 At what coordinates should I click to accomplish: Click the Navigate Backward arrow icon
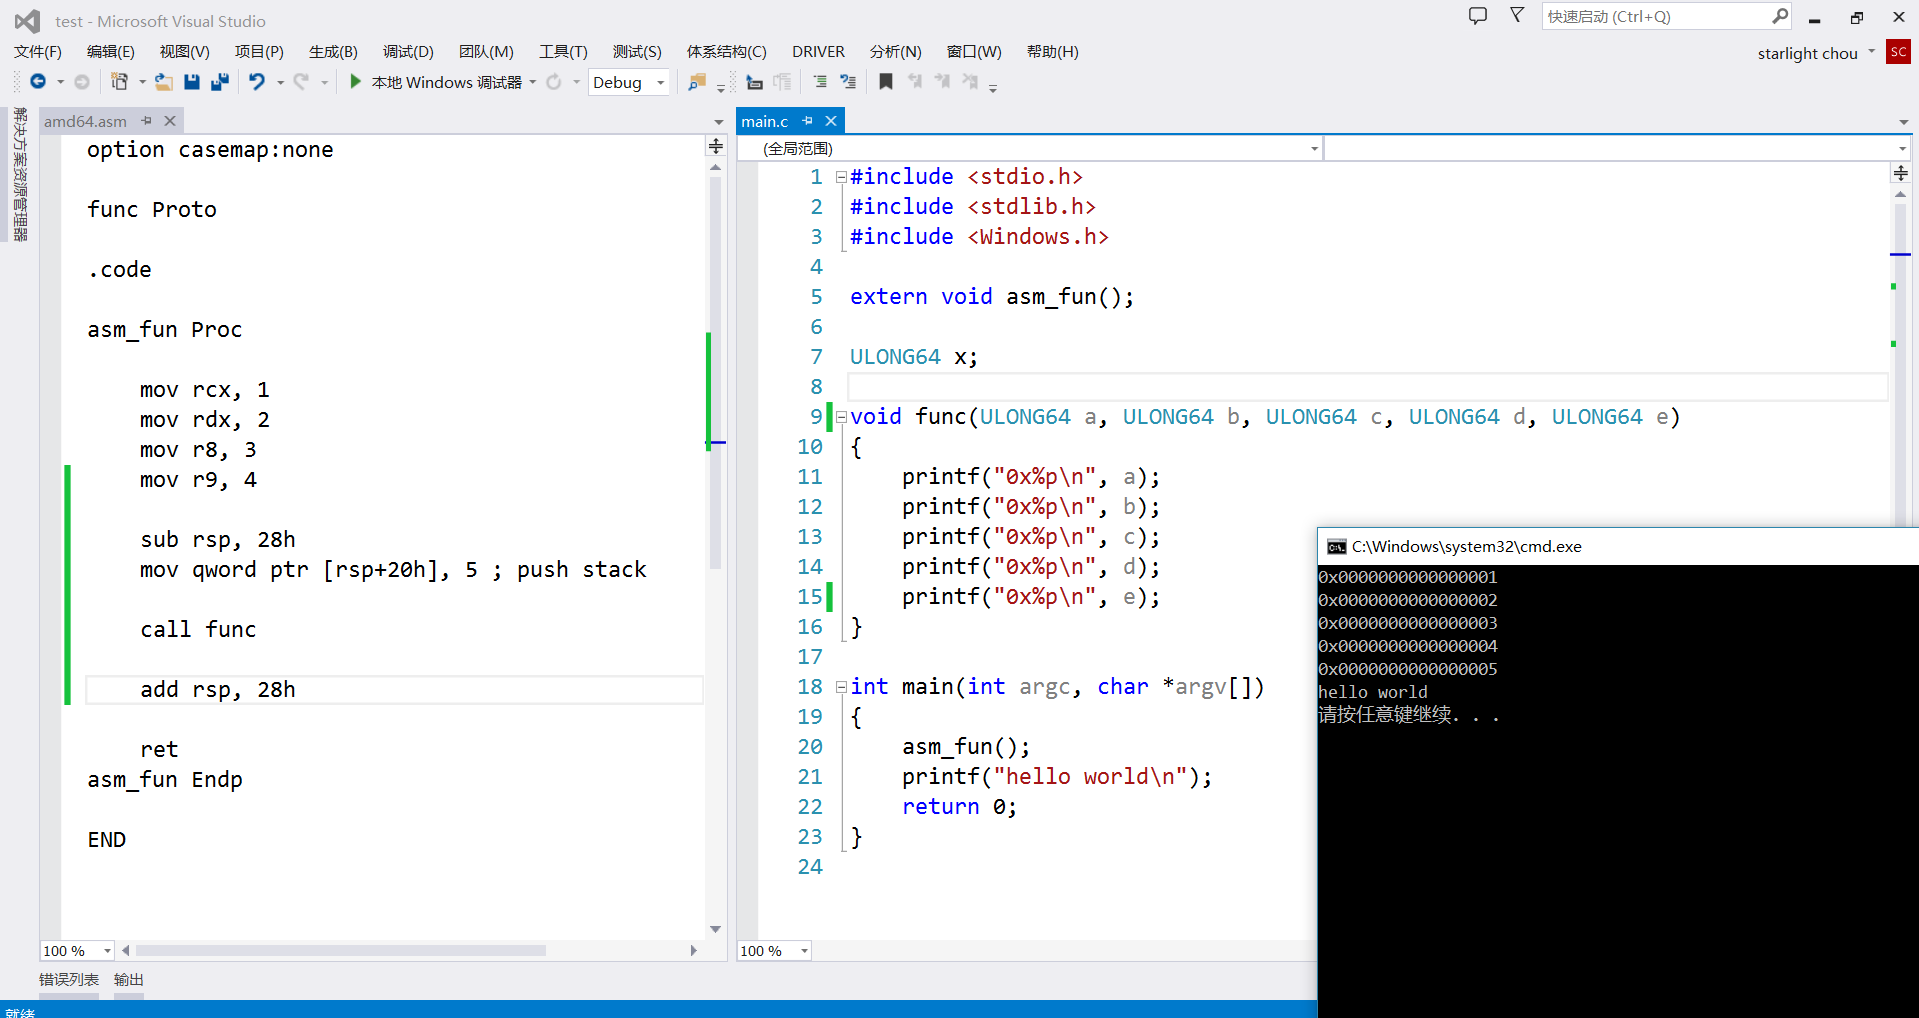pyautogui.click(x=38, y=82)
